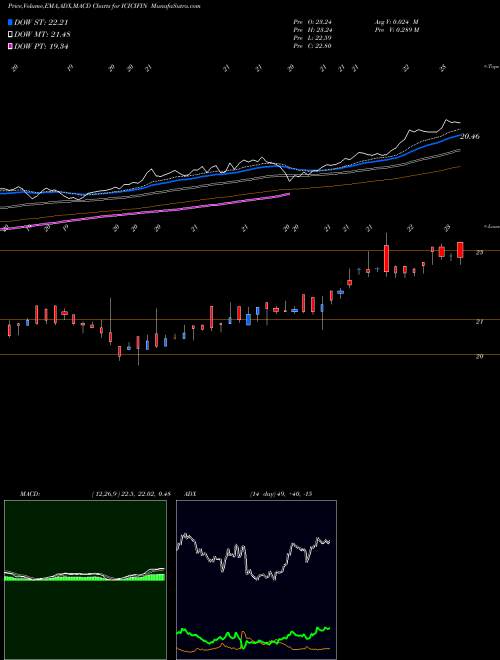
Task: Click the 20 price axis label
Action: tap(479, 357)
